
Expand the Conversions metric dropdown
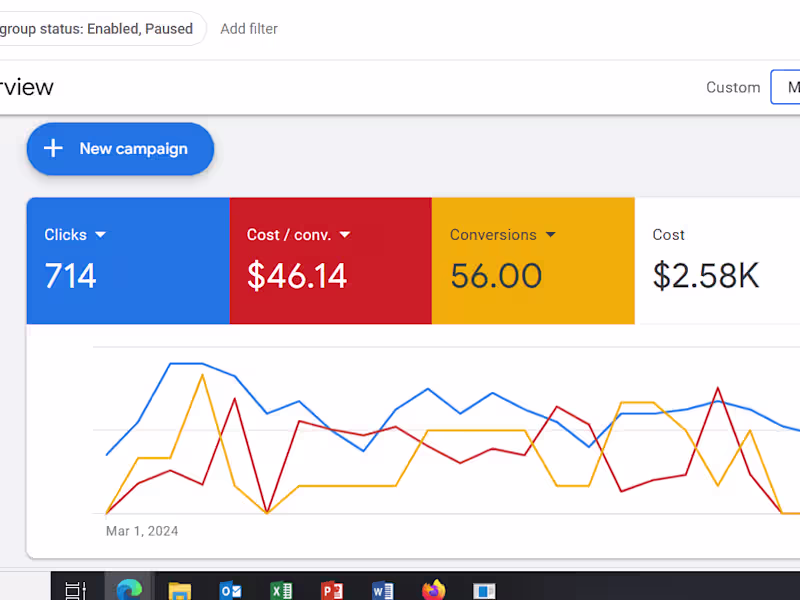point(551,235)
